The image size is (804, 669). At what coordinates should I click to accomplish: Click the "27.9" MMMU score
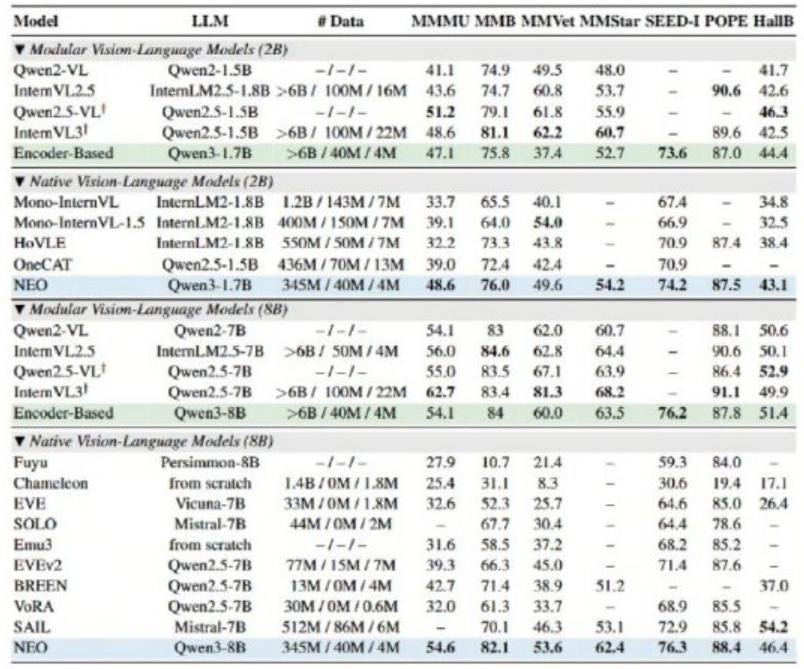[x=440, y=462]
